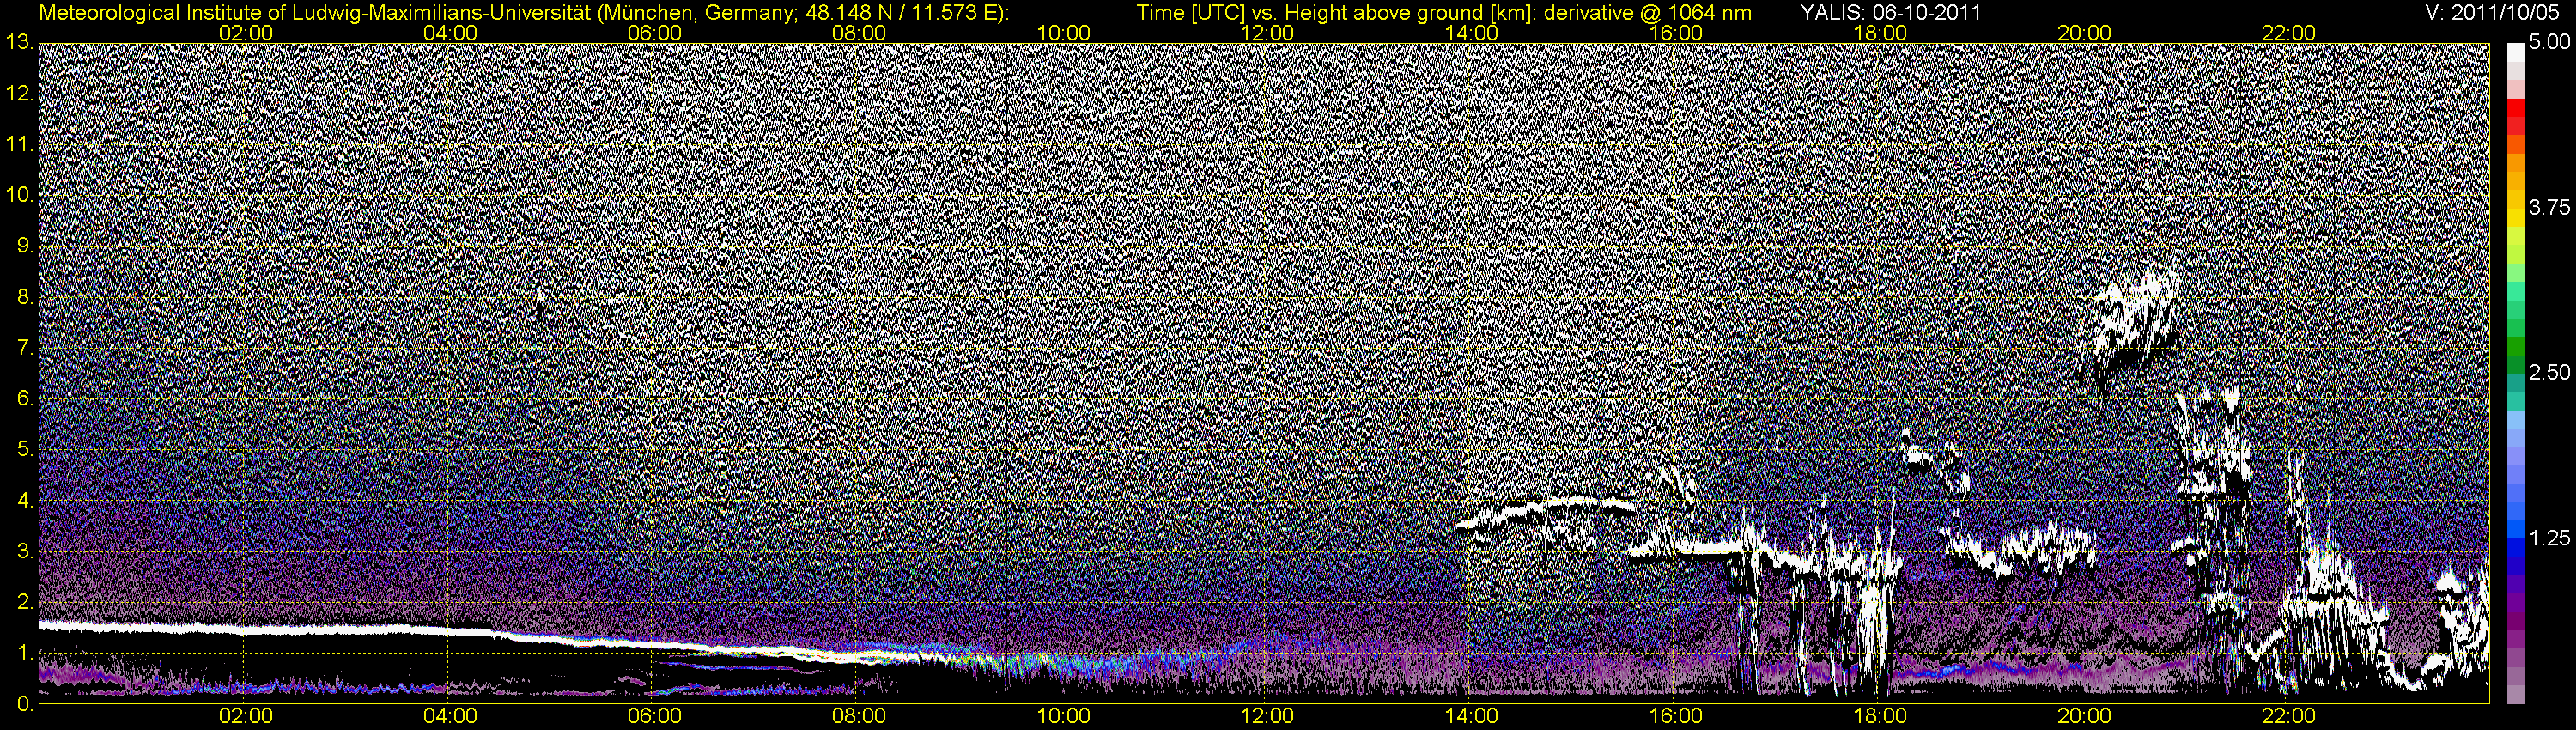2576x730 pixels.
Task: Click the 20:00 label on the upper time axis
Action: (x=2084, y=33)
